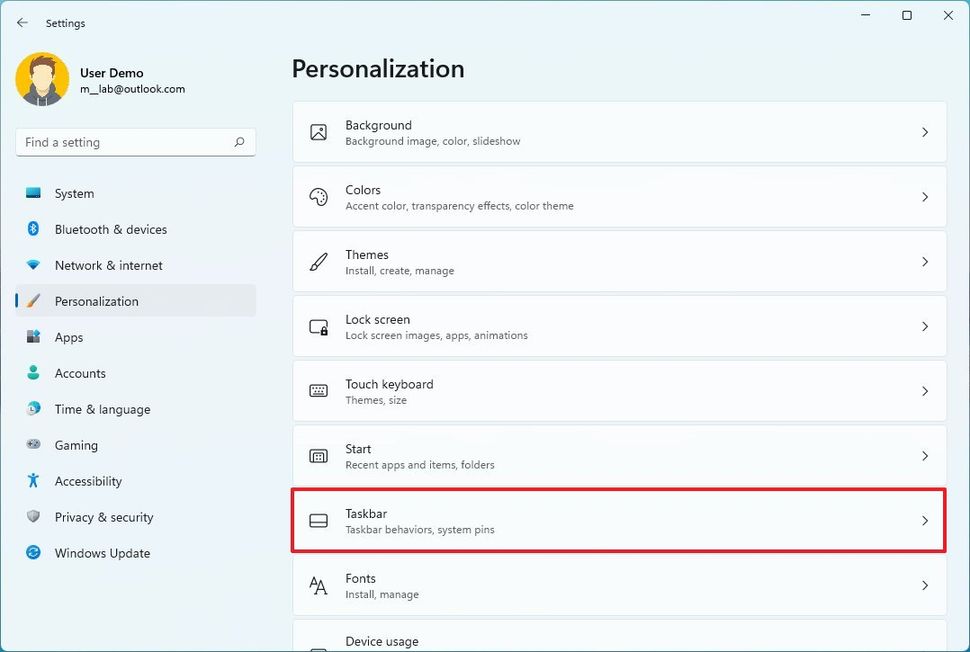Click the back arrow at top left

[22, 22]
